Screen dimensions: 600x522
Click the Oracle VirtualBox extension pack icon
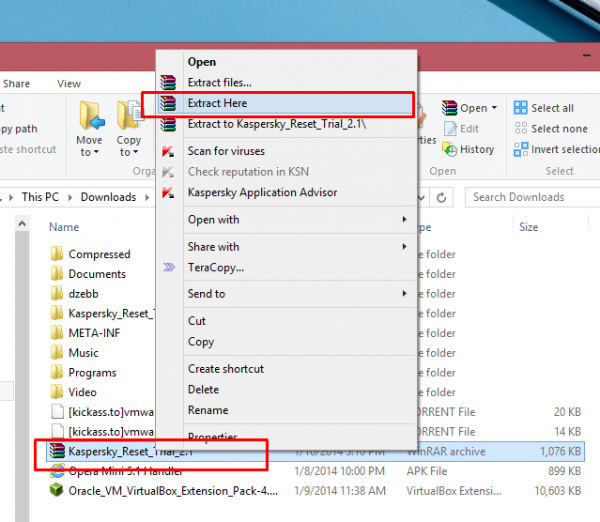[x=57, y=490]
